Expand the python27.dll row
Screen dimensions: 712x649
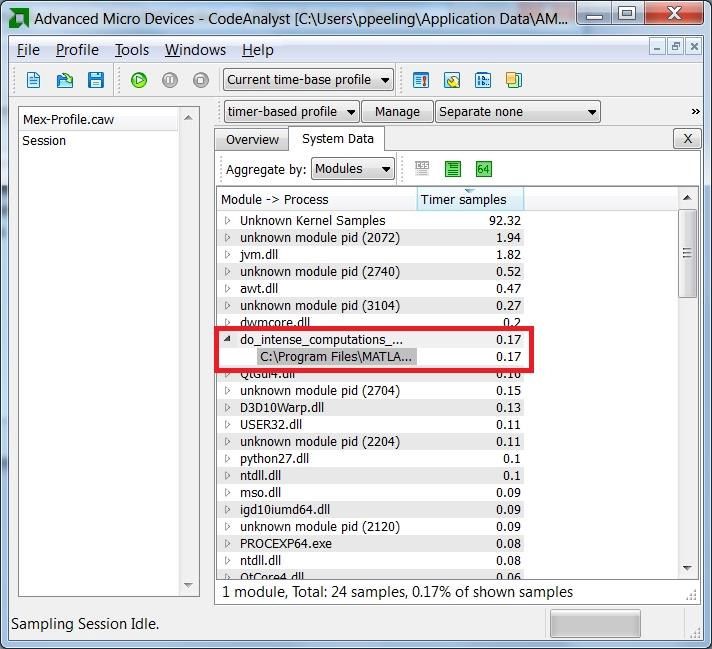(227, 459)
